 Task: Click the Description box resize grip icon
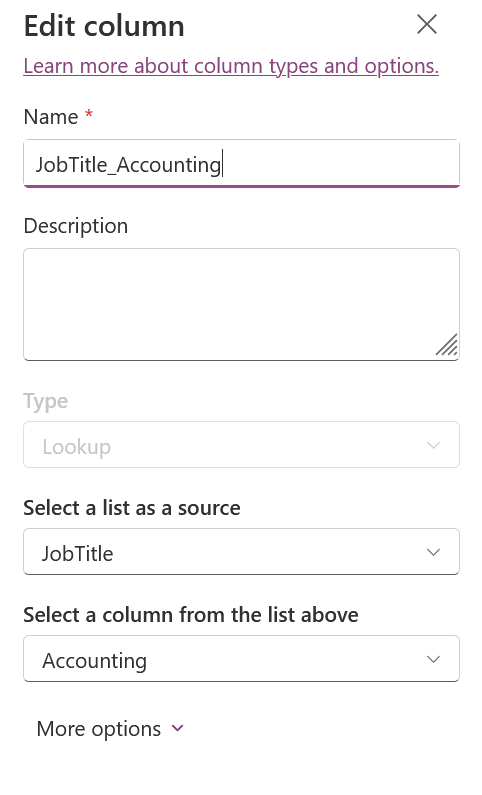click(447, 344)
